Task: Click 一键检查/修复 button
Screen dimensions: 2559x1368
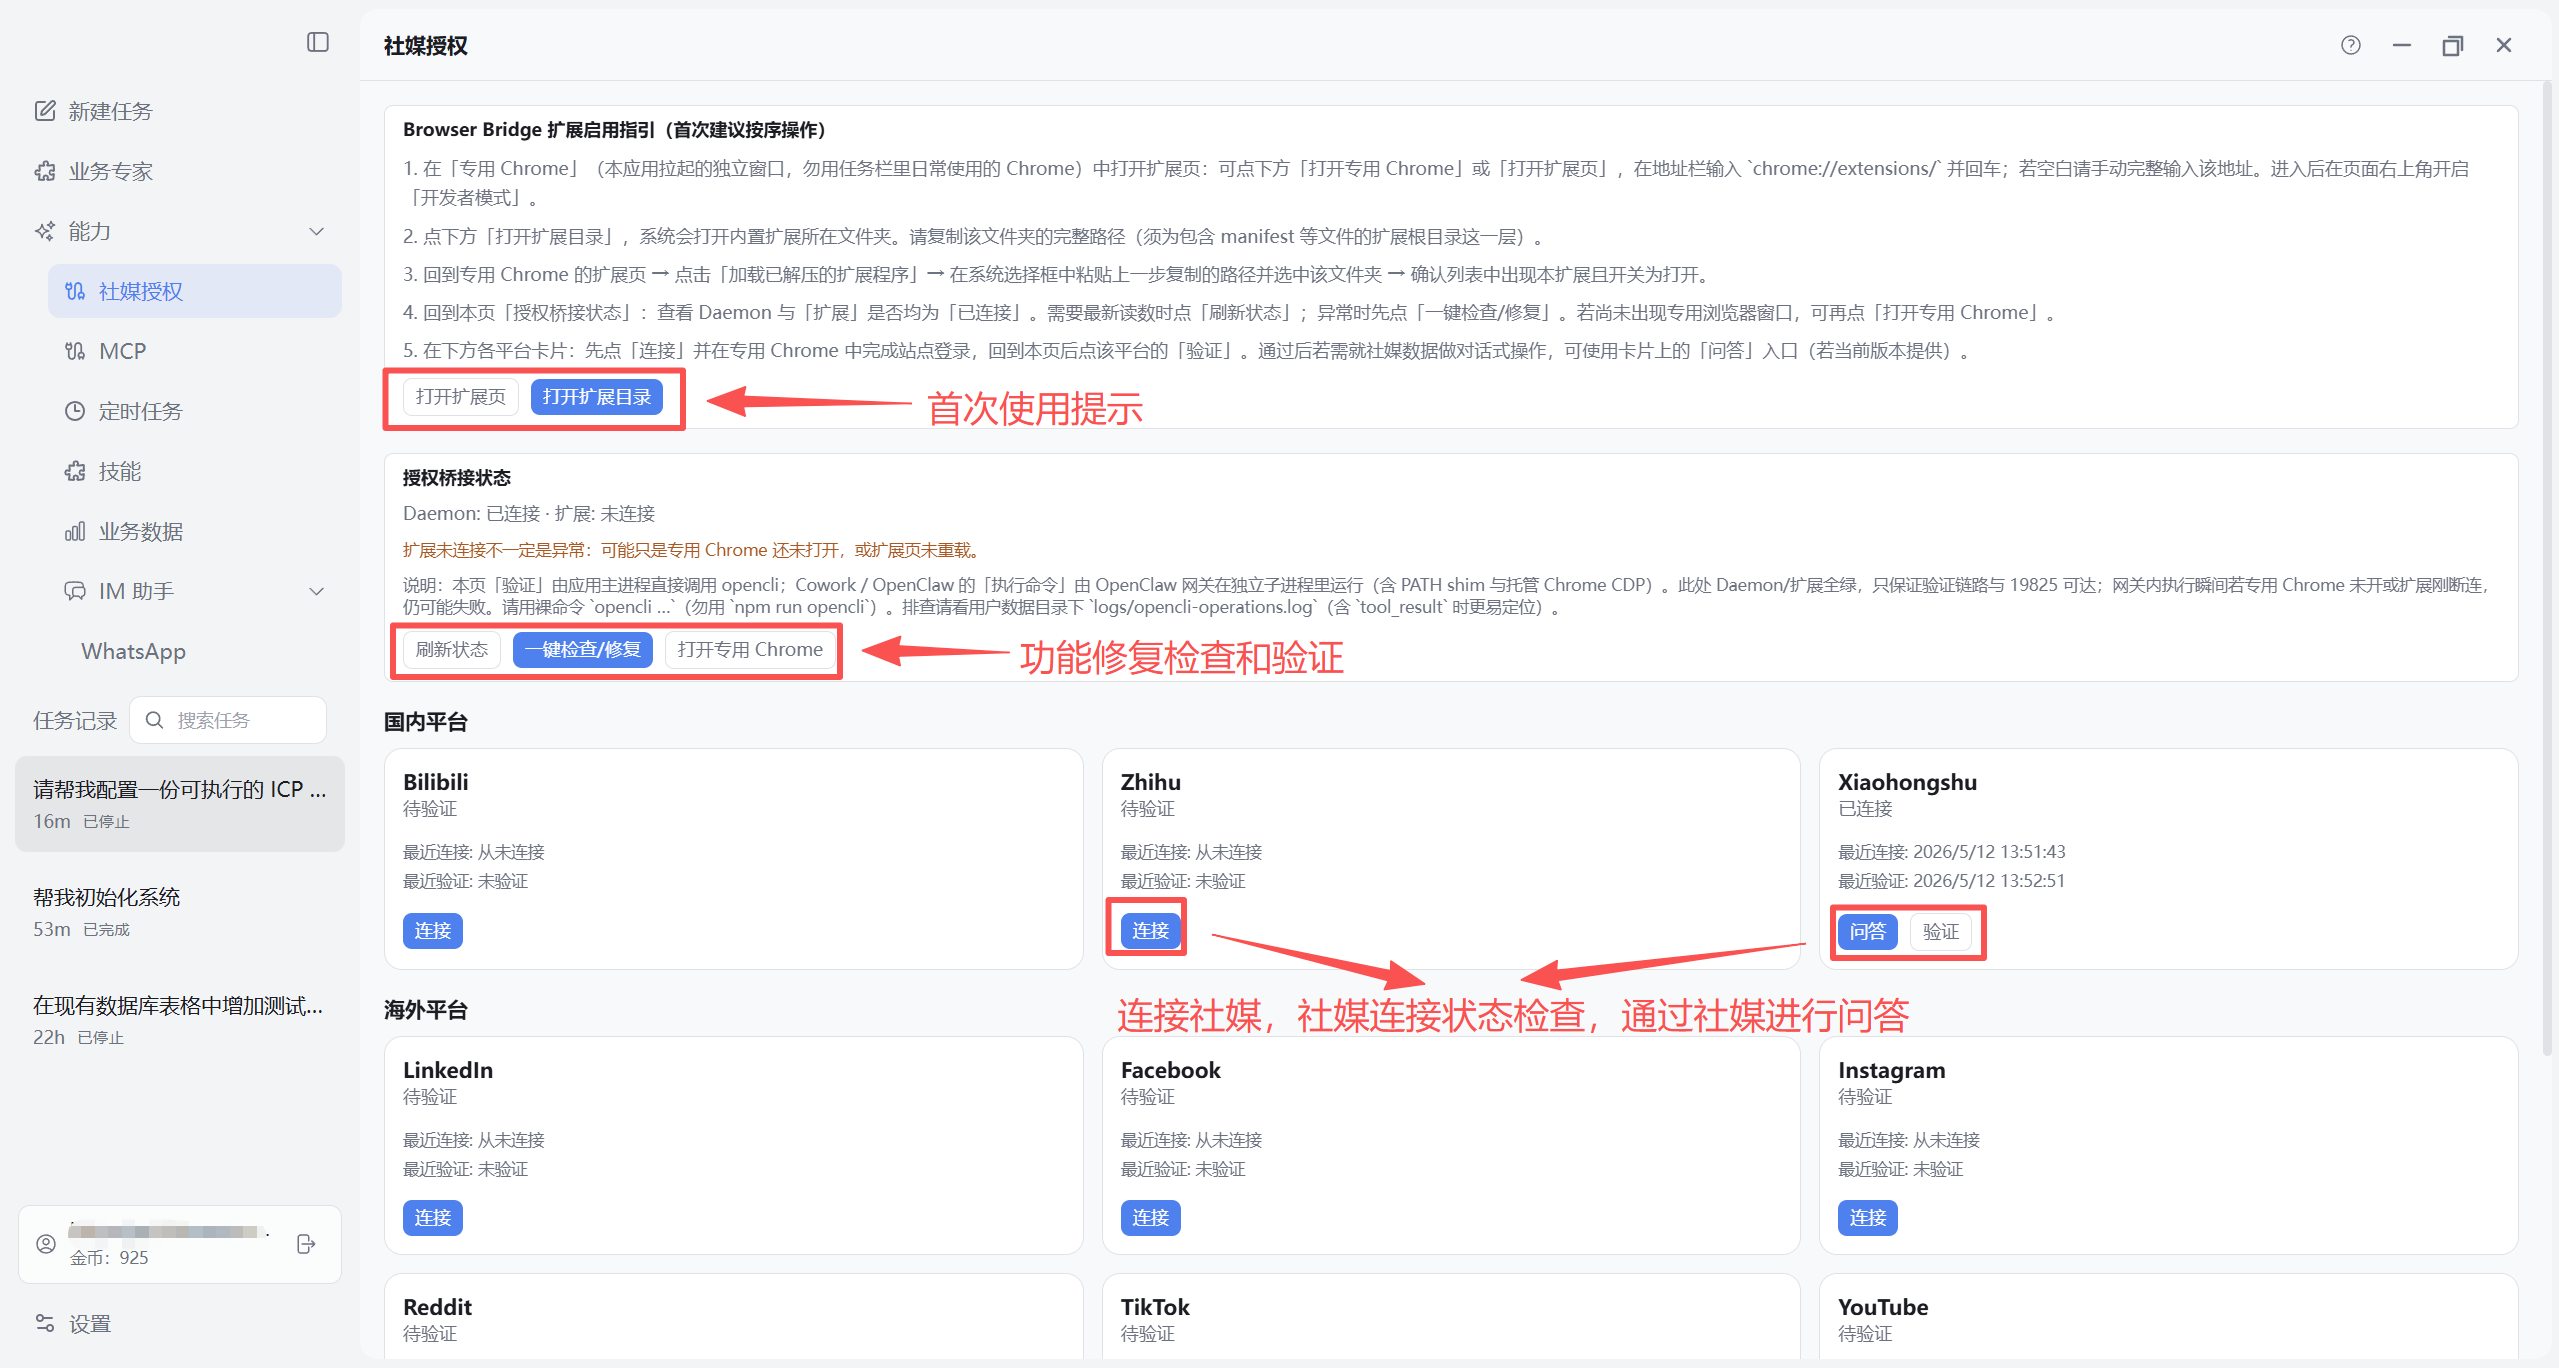Action: [583, 650]
